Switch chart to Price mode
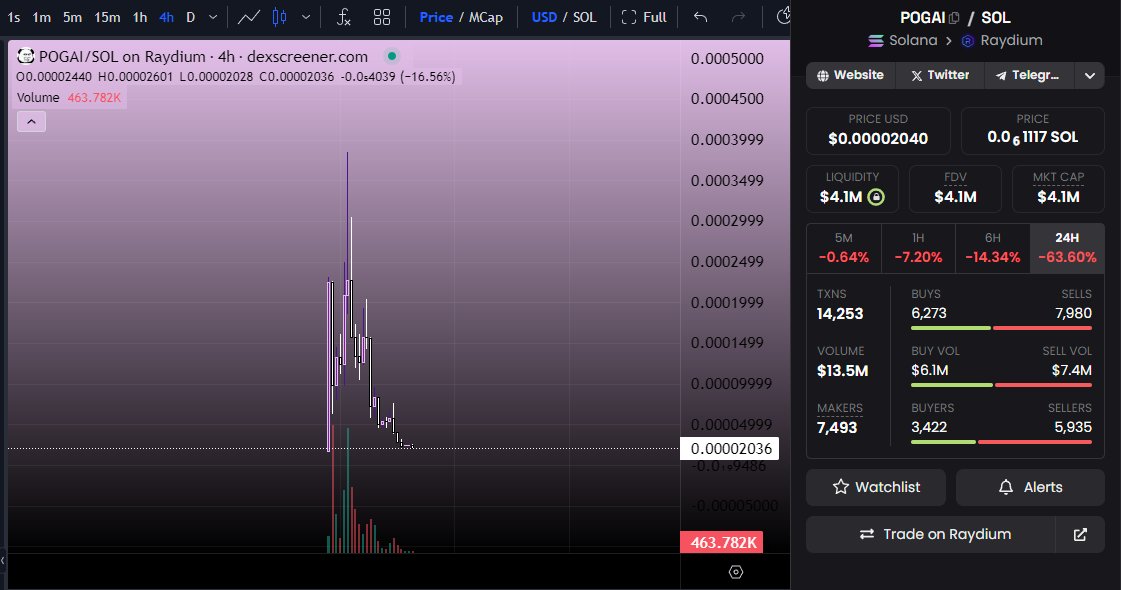1121x590 pixels. click(x=436, y=17)
